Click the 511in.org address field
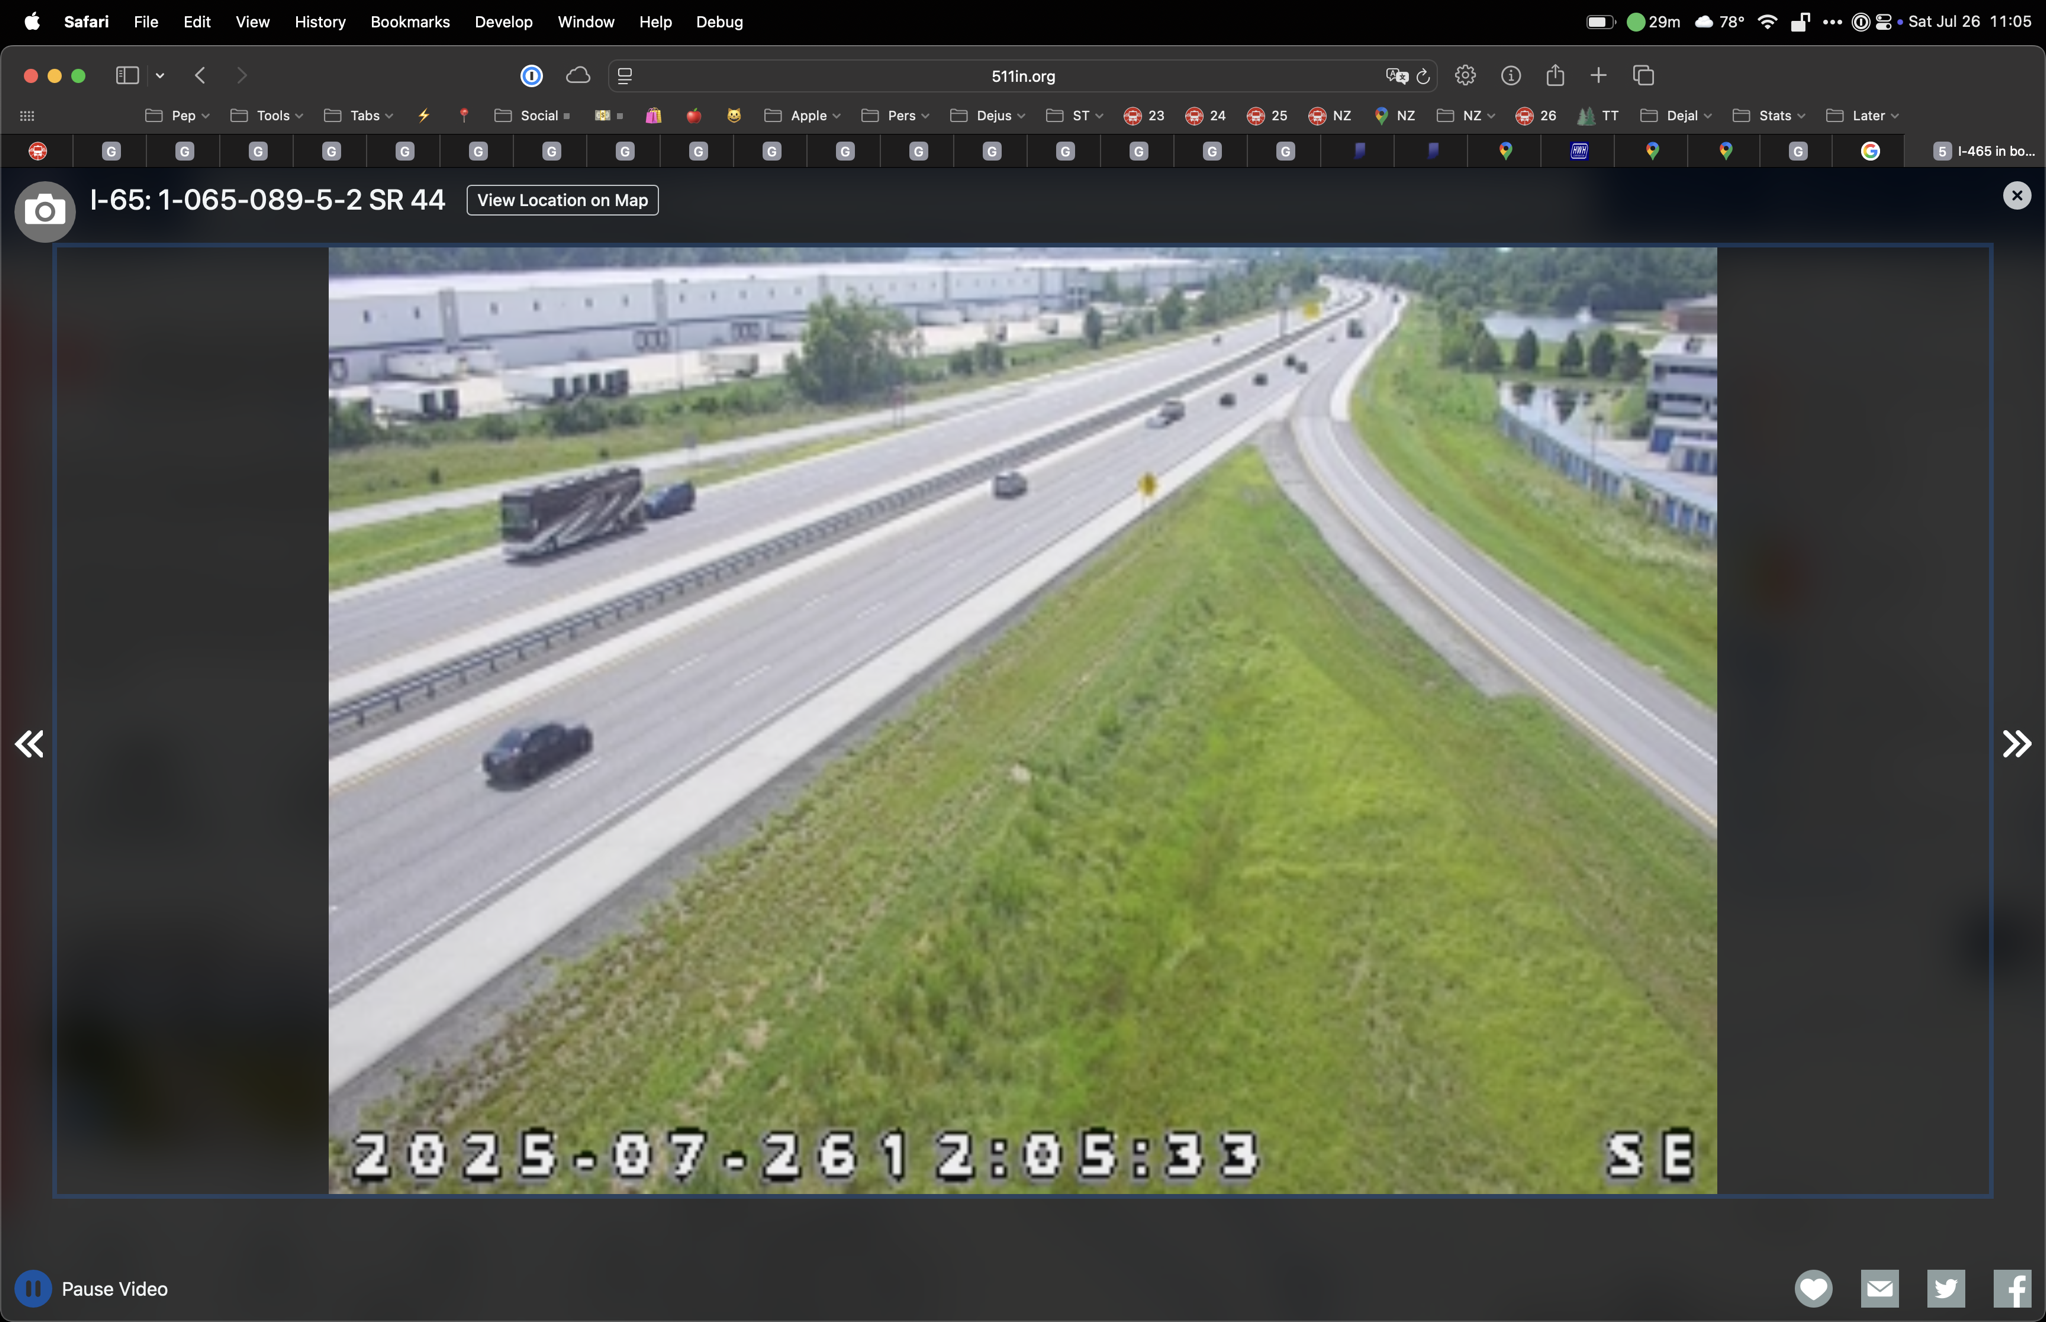Viewport: 2046px width, 1322px height. tap(1022, 76)
